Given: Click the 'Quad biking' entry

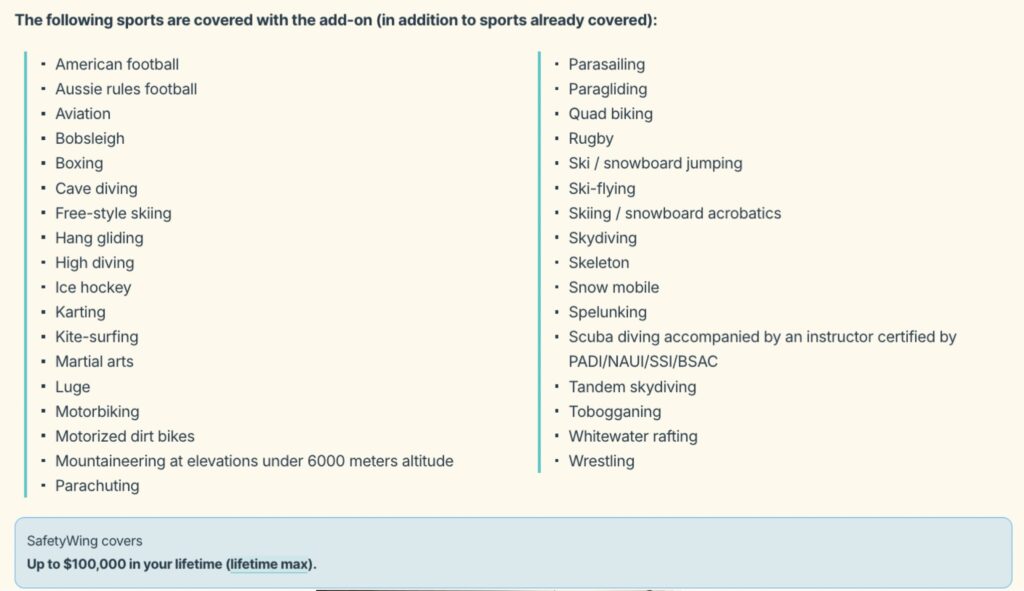Looking at the screenshot, I should pos(610,114).
